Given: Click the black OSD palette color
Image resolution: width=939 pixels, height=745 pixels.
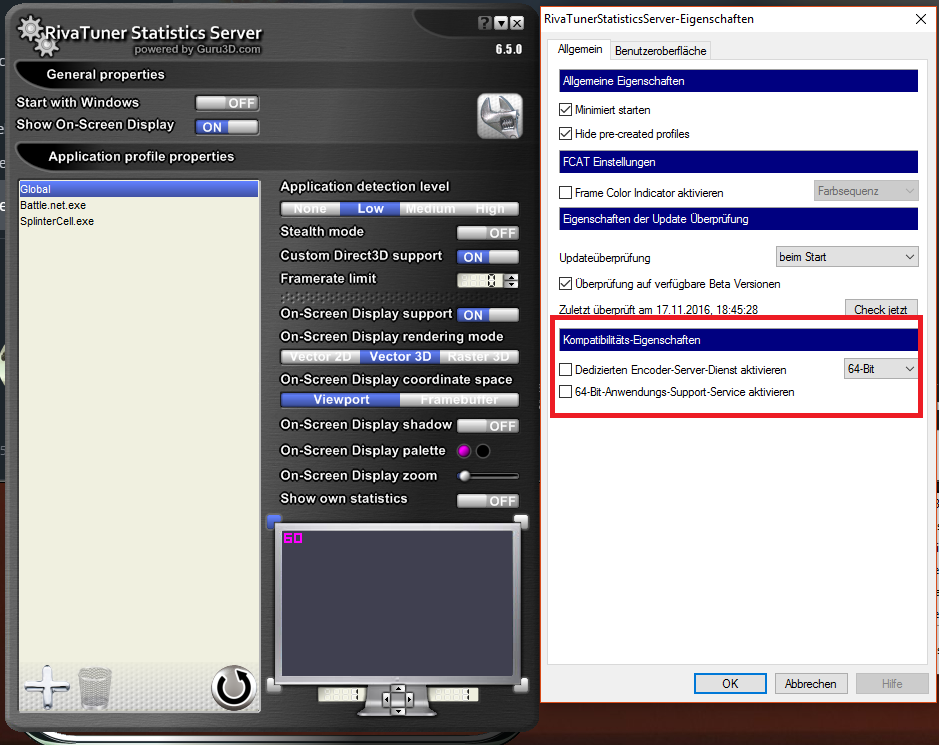Looking at the screenshot, I should pos(483,451).
